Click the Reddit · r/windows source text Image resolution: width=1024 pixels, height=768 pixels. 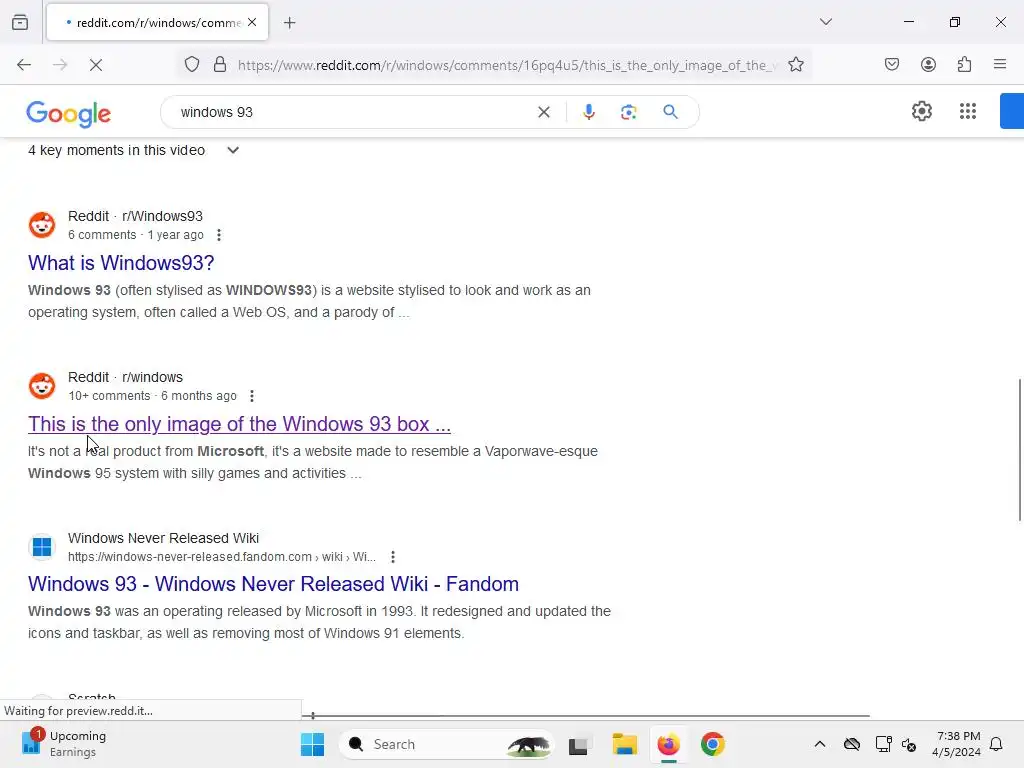(x=125, y=377)
